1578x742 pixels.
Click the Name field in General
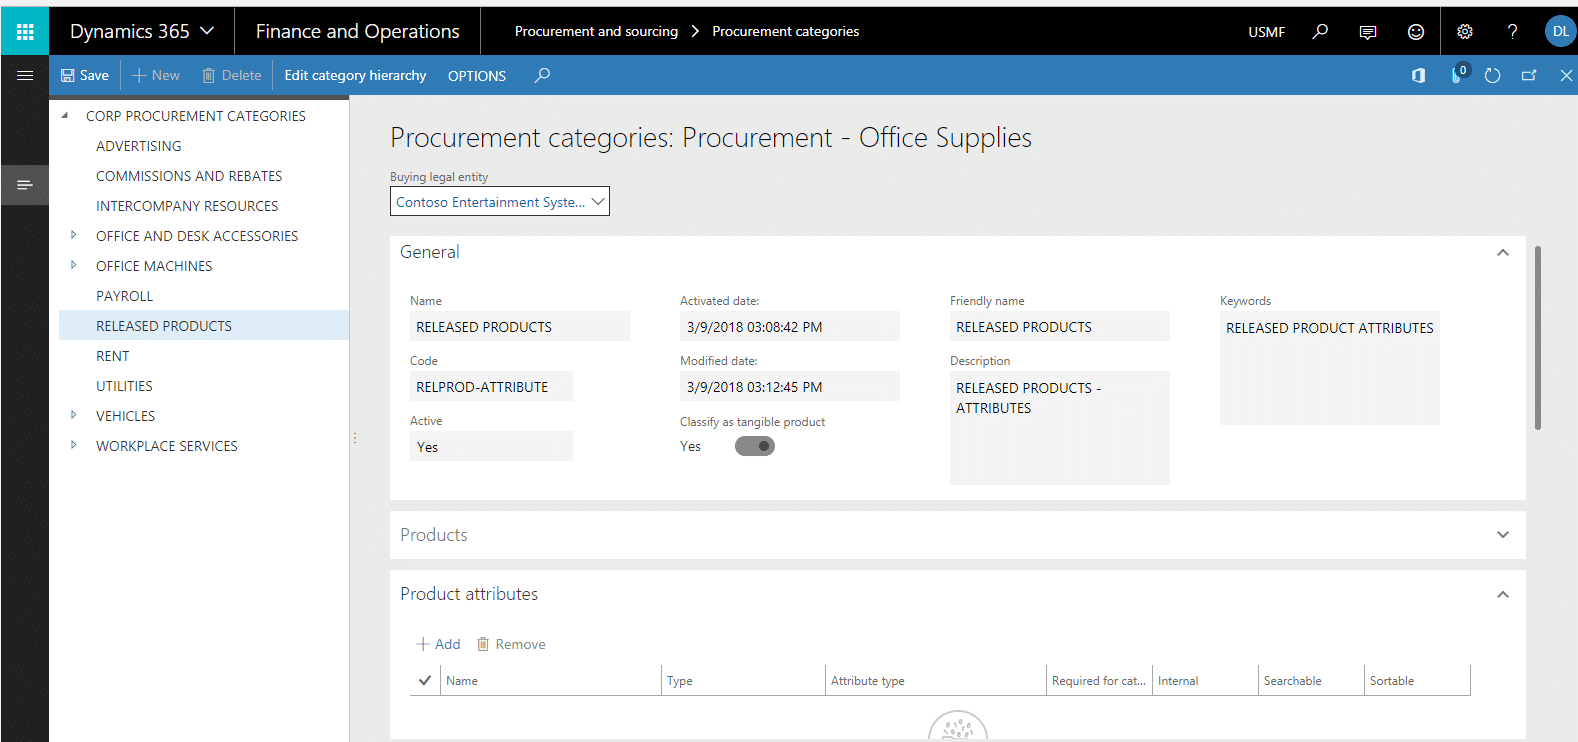click(520, 326)
